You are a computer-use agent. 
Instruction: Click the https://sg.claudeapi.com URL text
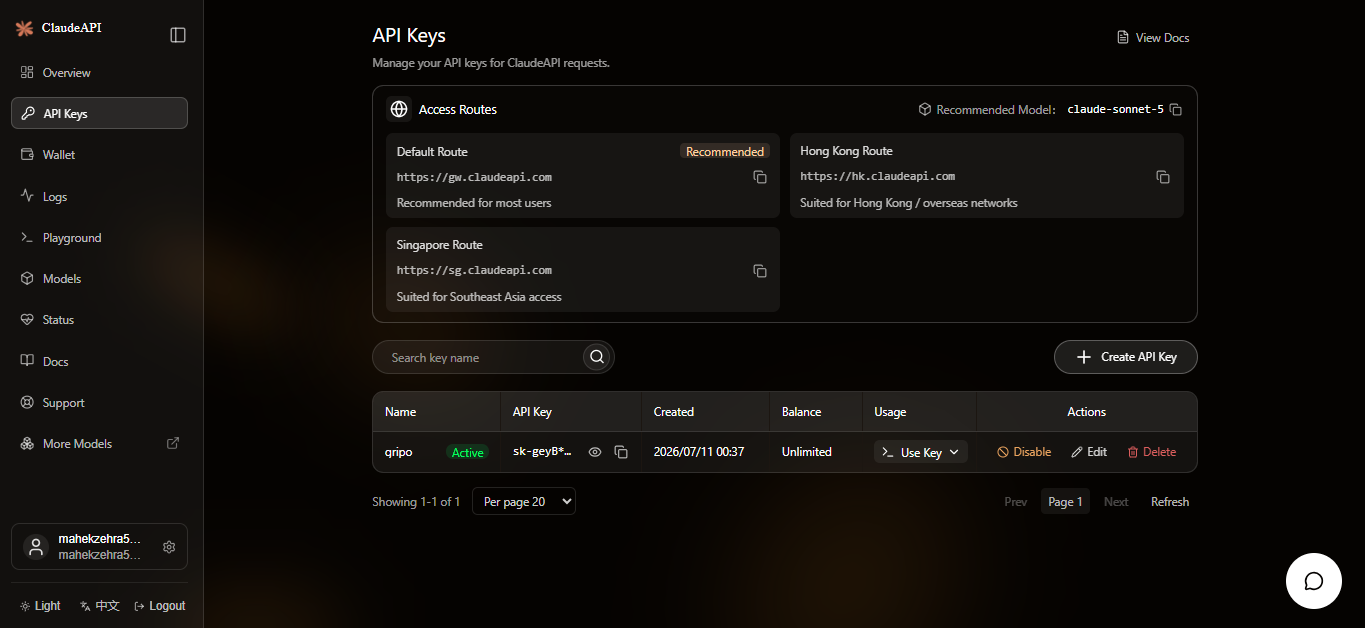(x=474, y=270)
